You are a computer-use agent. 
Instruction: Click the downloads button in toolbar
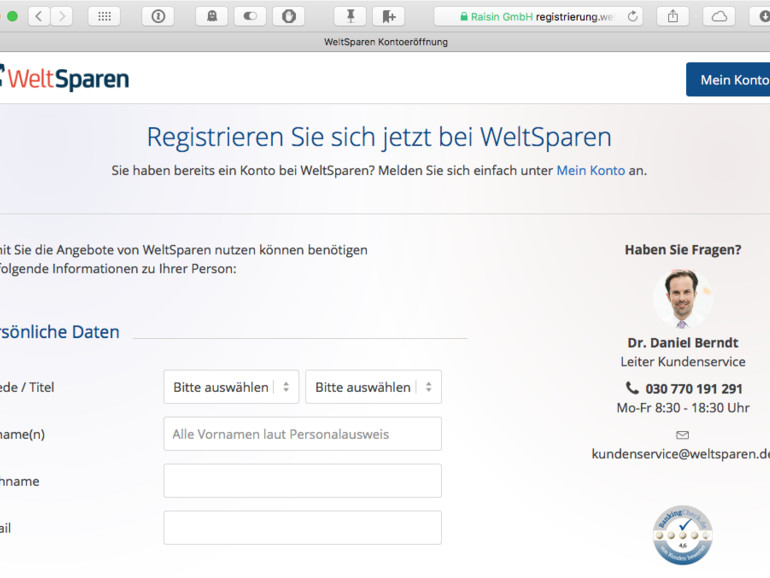click(x=761, y=16)
